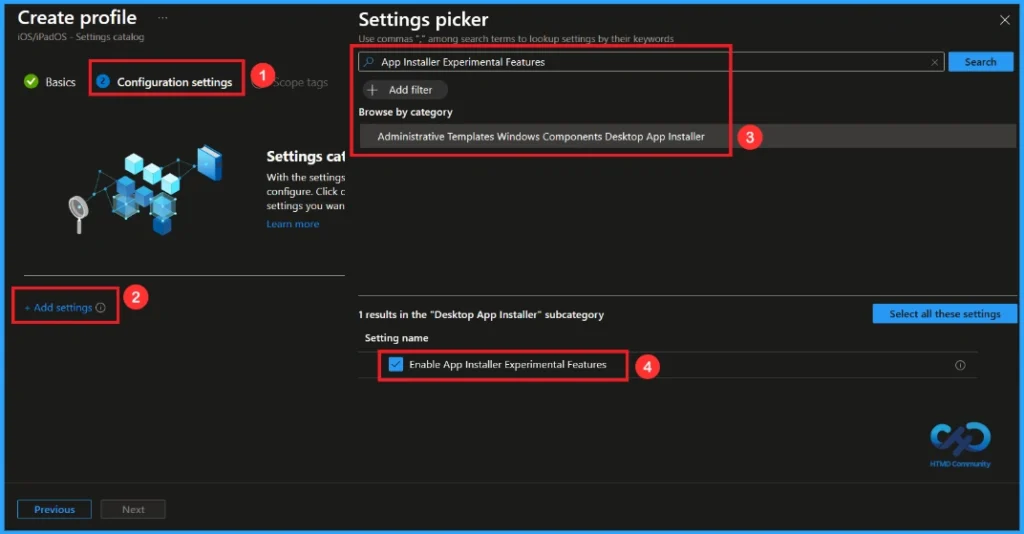Click the Search button
This screenshot has height=534, width=1024.
pos(980,62)
